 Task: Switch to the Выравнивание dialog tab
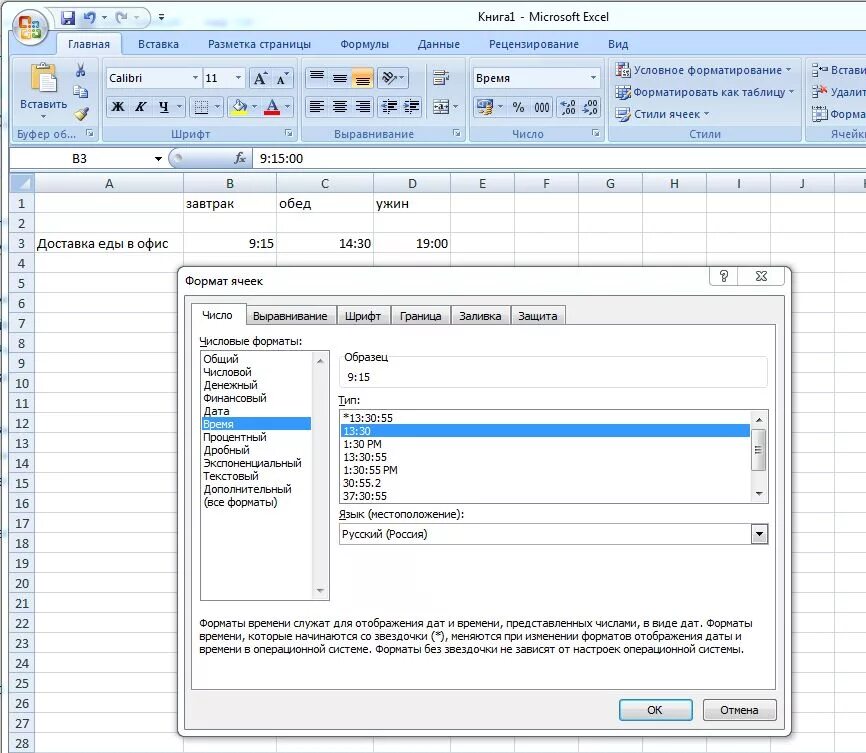click(290, 316)
